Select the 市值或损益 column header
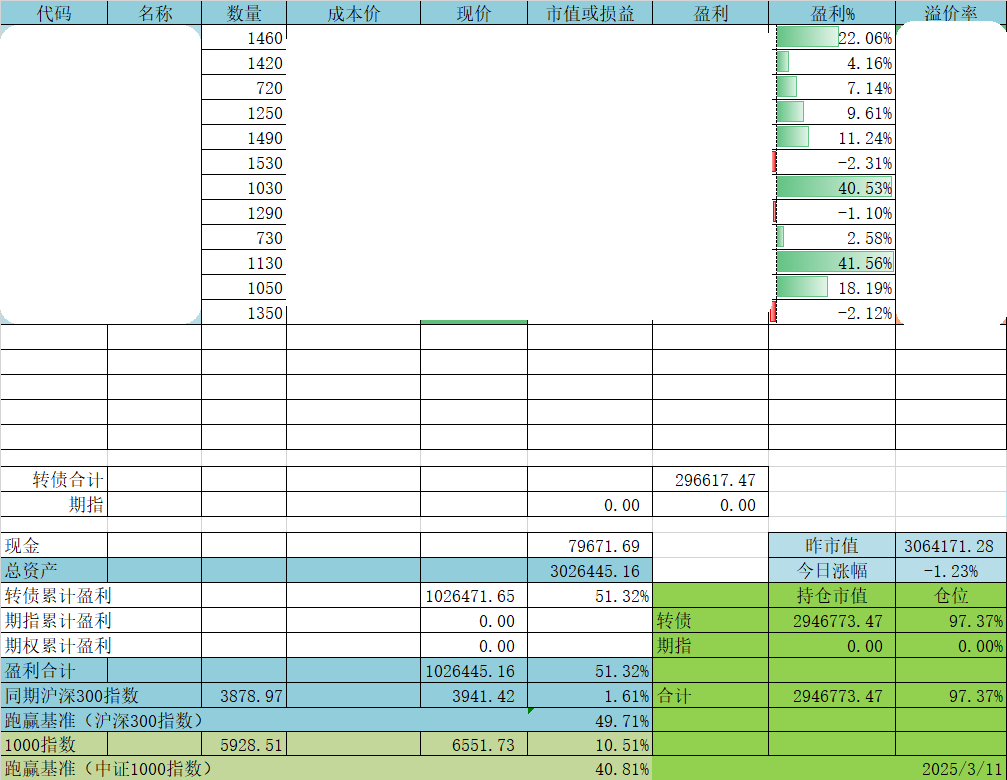Image resolution: width=1007 pixels, height=780 pixels. pos(590,13)
